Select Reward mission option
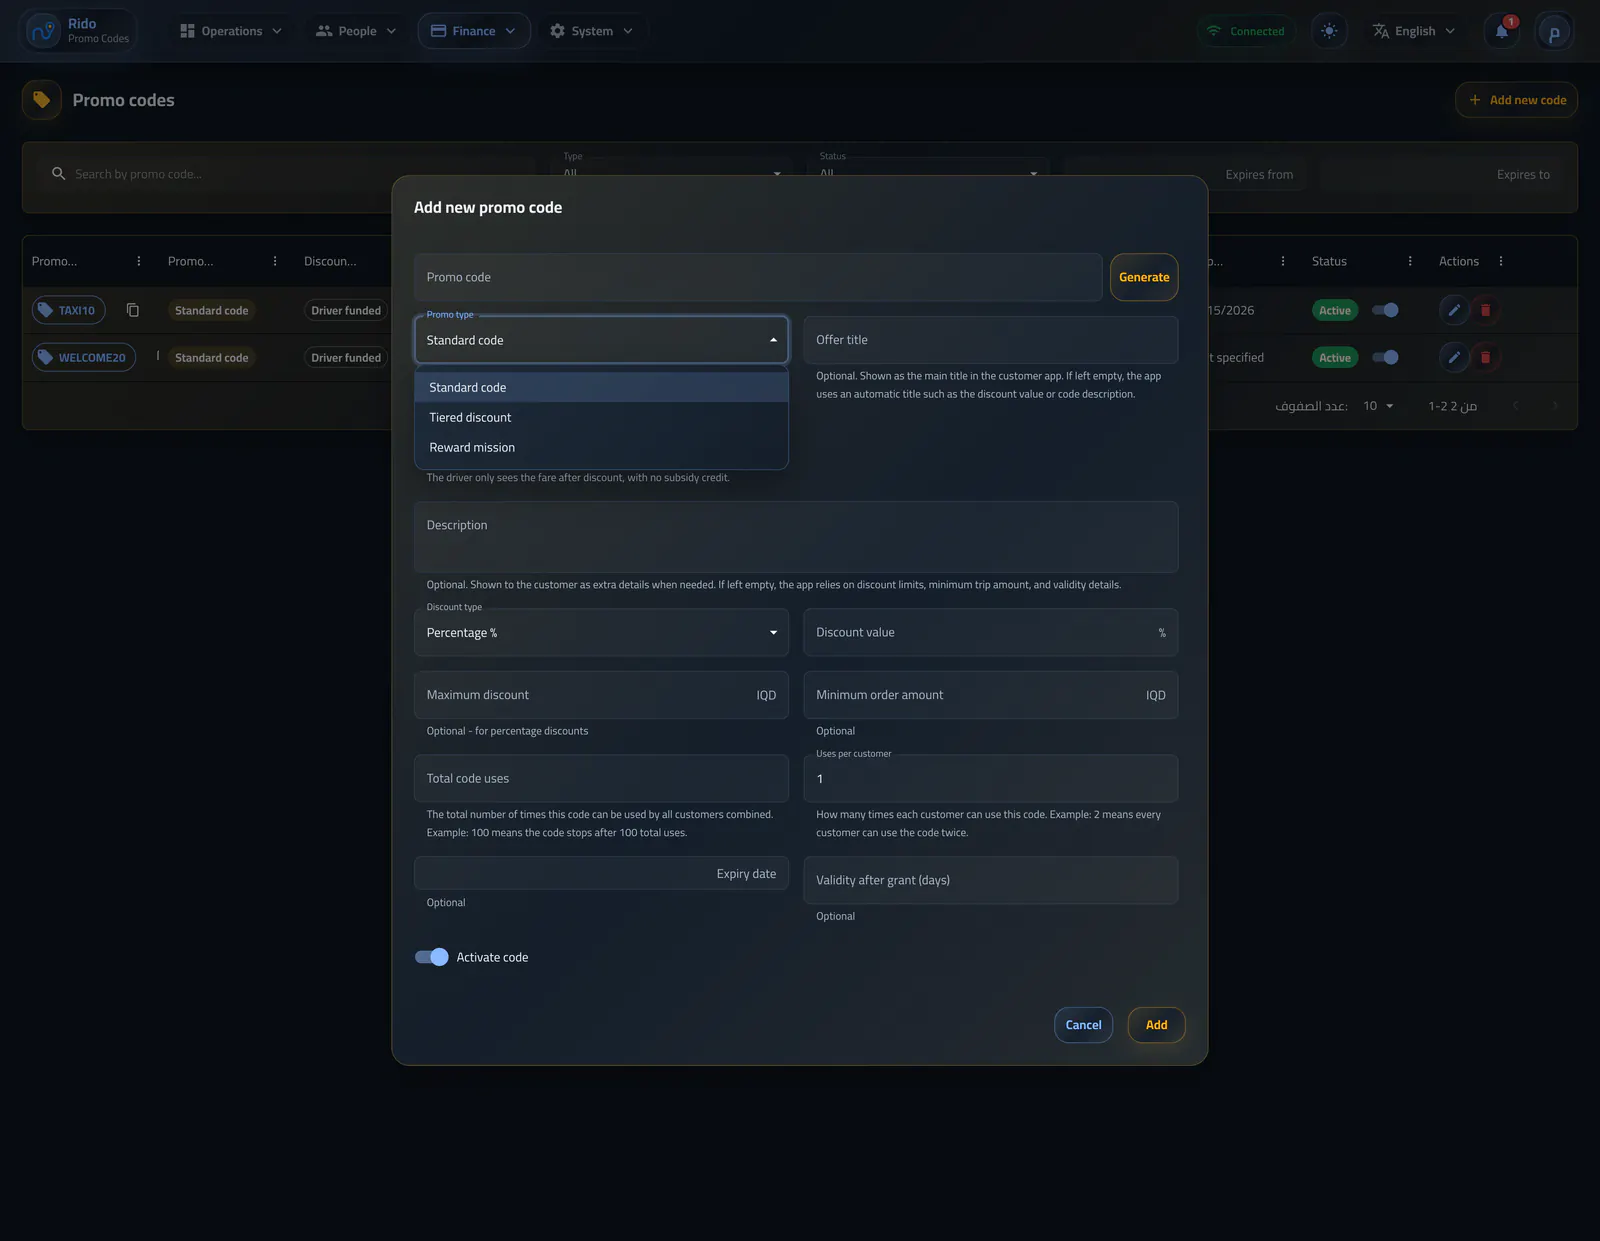Viewport: 1600px width, 1241px height. click(601, 447)
